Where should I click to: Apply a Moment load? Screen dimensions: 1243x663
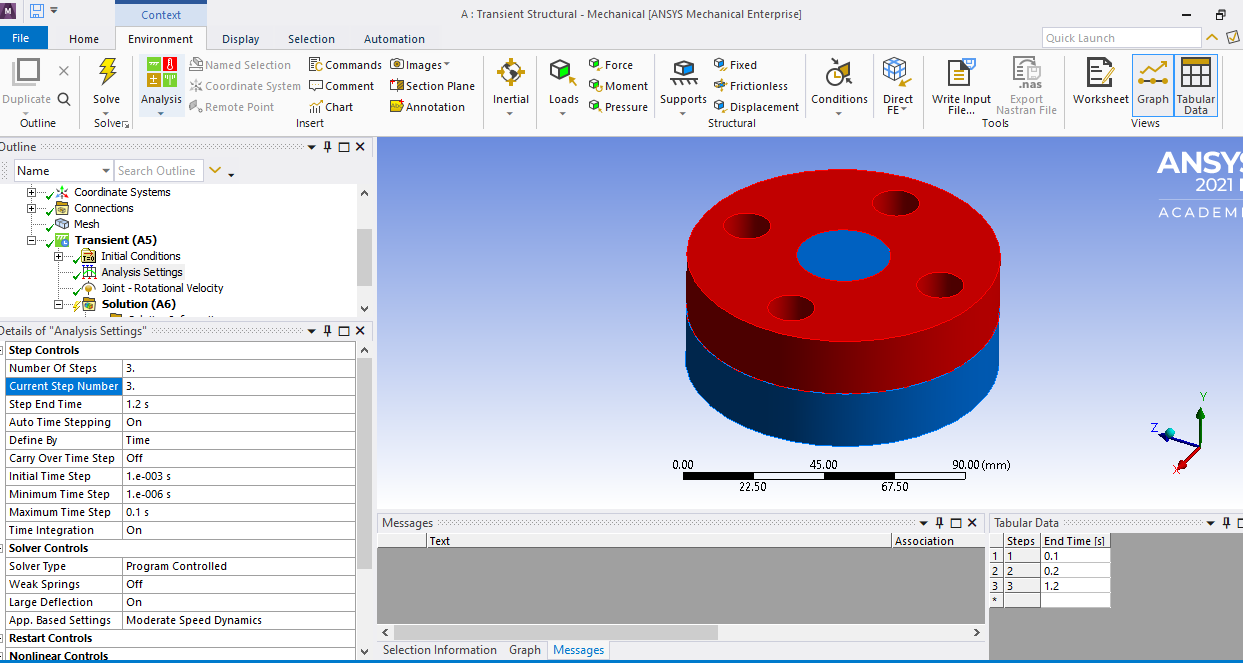(x=618, y=86)
